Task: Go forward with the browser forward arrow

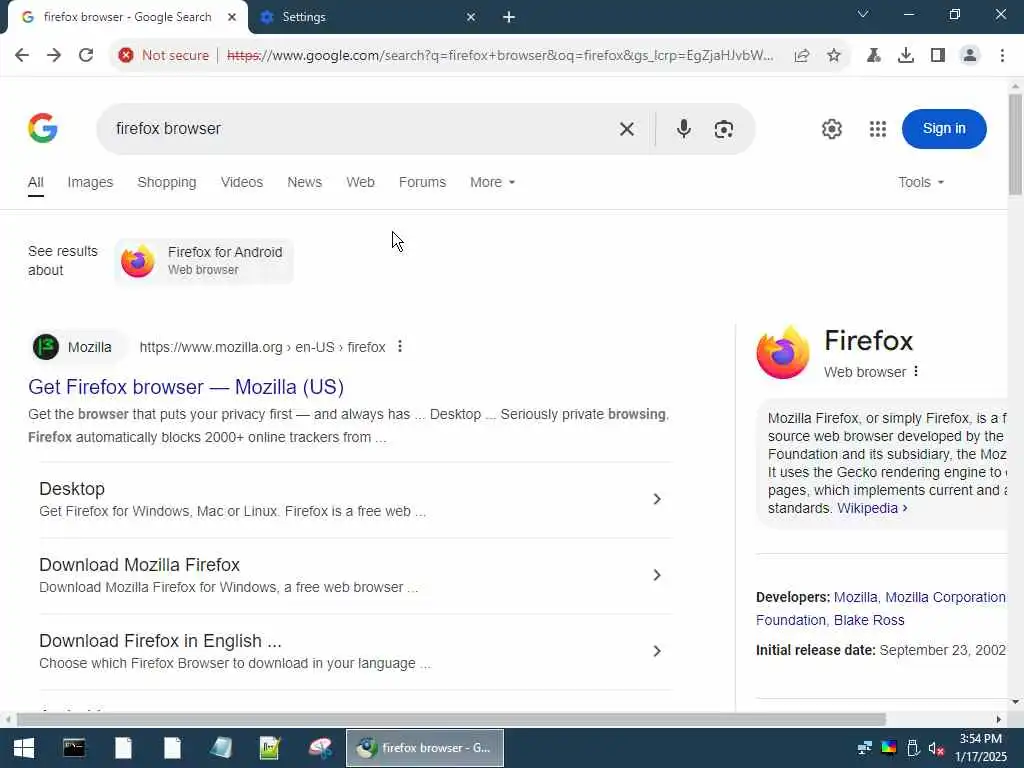Action: coord(54,56)
